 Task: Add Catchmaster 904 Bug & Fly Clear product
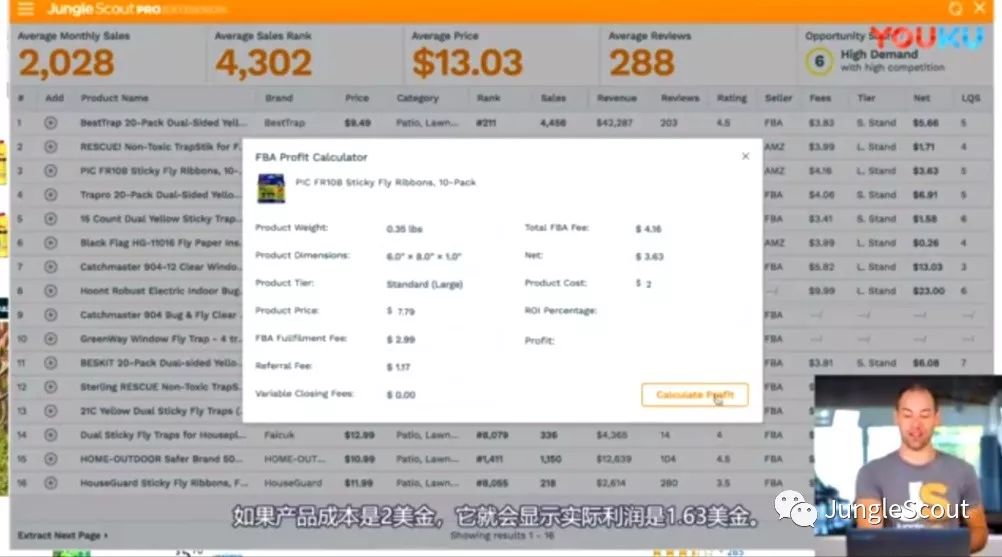tap(50, 315)
